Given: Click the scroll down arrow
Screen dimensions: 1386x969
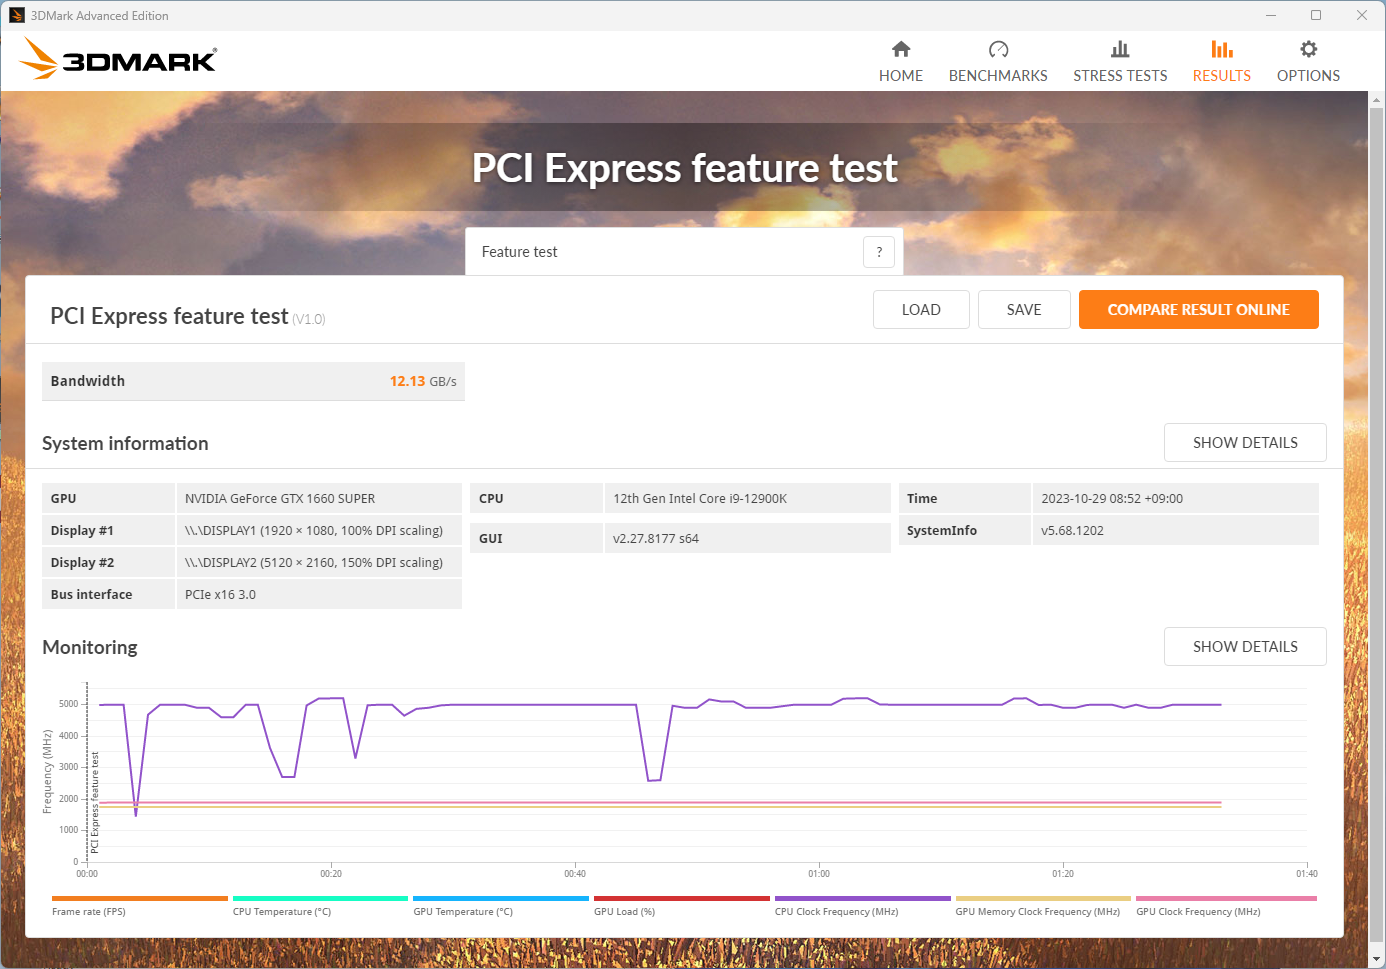Looking at the screenshot, I should pyautogui.click(x=1377, y=960).
